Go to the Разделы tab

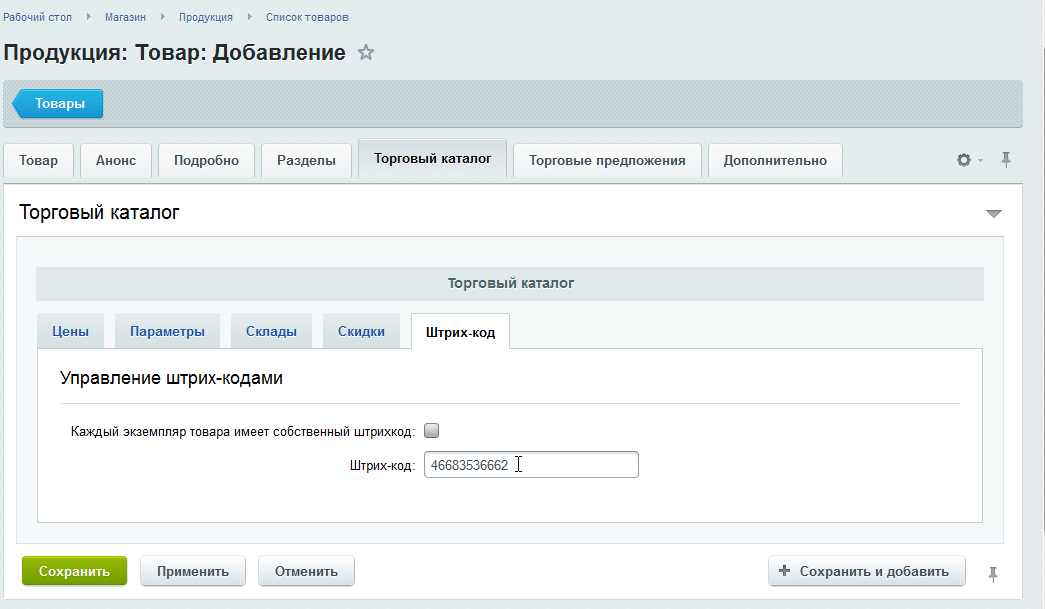(306, 160)
